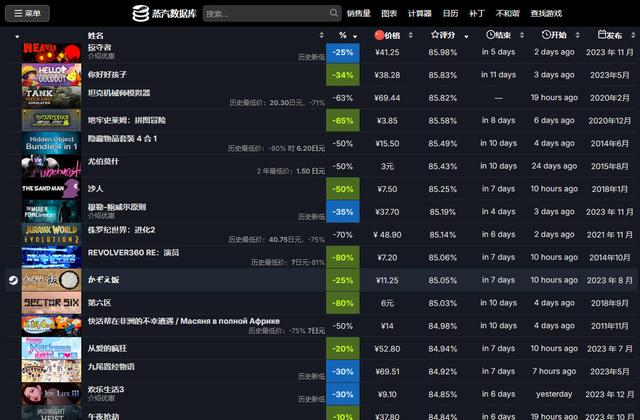Click the 蒸汽数据库 logo icon

pos(140,13)
